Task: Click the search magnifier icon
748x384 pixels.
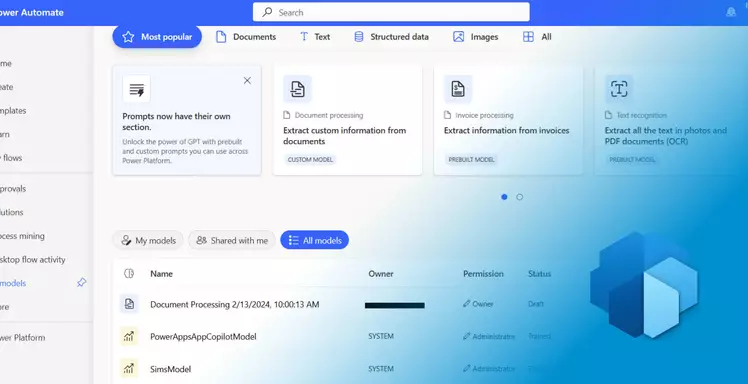Action: [x=268, y=12]
